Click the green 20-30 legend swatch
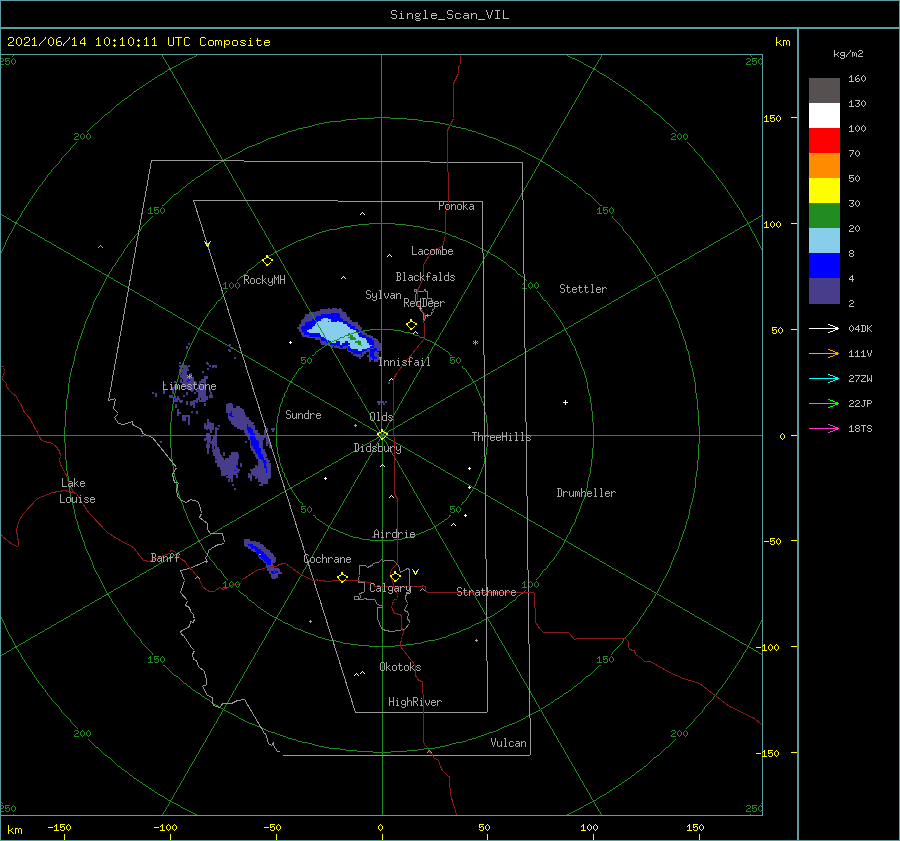900x841 pixels. (x=824, y=215)
